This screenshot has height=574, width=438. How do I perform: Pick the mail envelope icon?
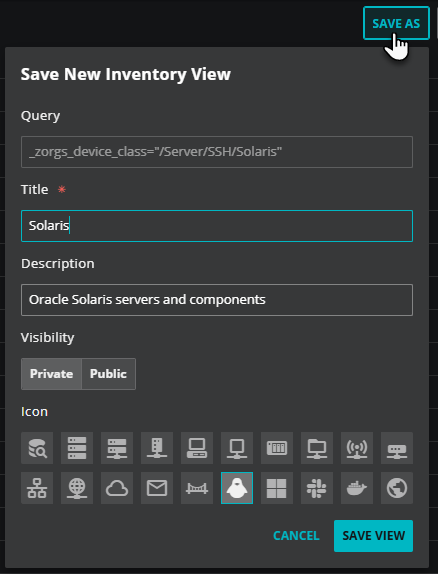click(157, 488)
